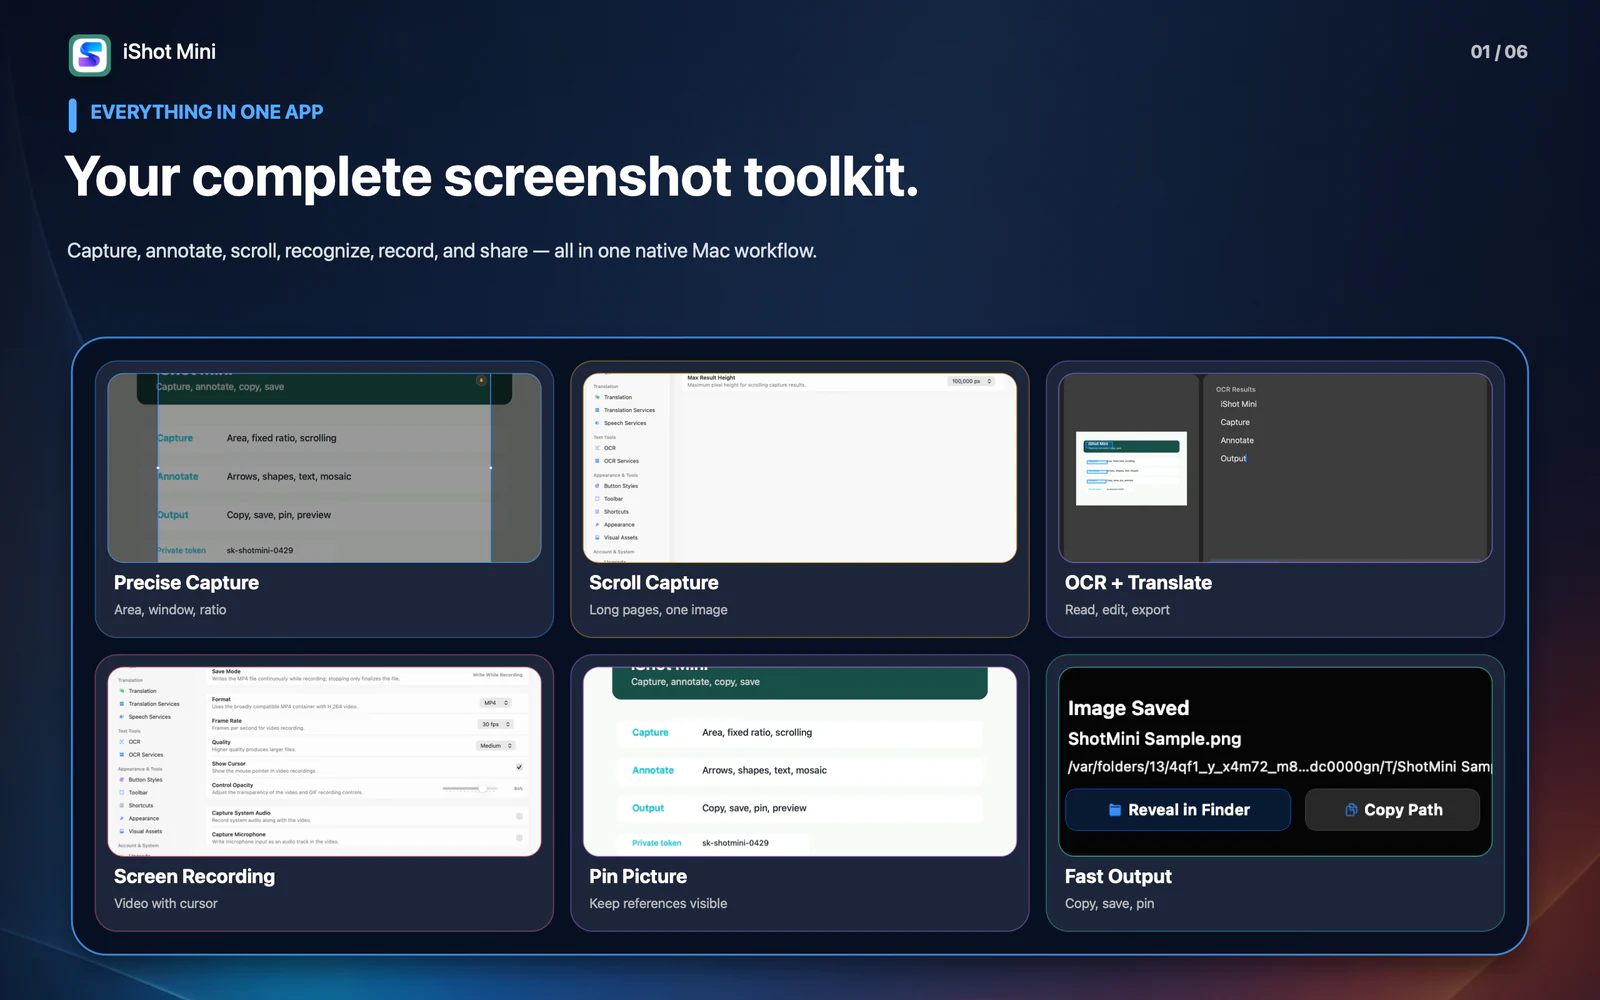The image size is (1600, 1000).
Task: Click the iShot Mini app logo
Action: 90,55
